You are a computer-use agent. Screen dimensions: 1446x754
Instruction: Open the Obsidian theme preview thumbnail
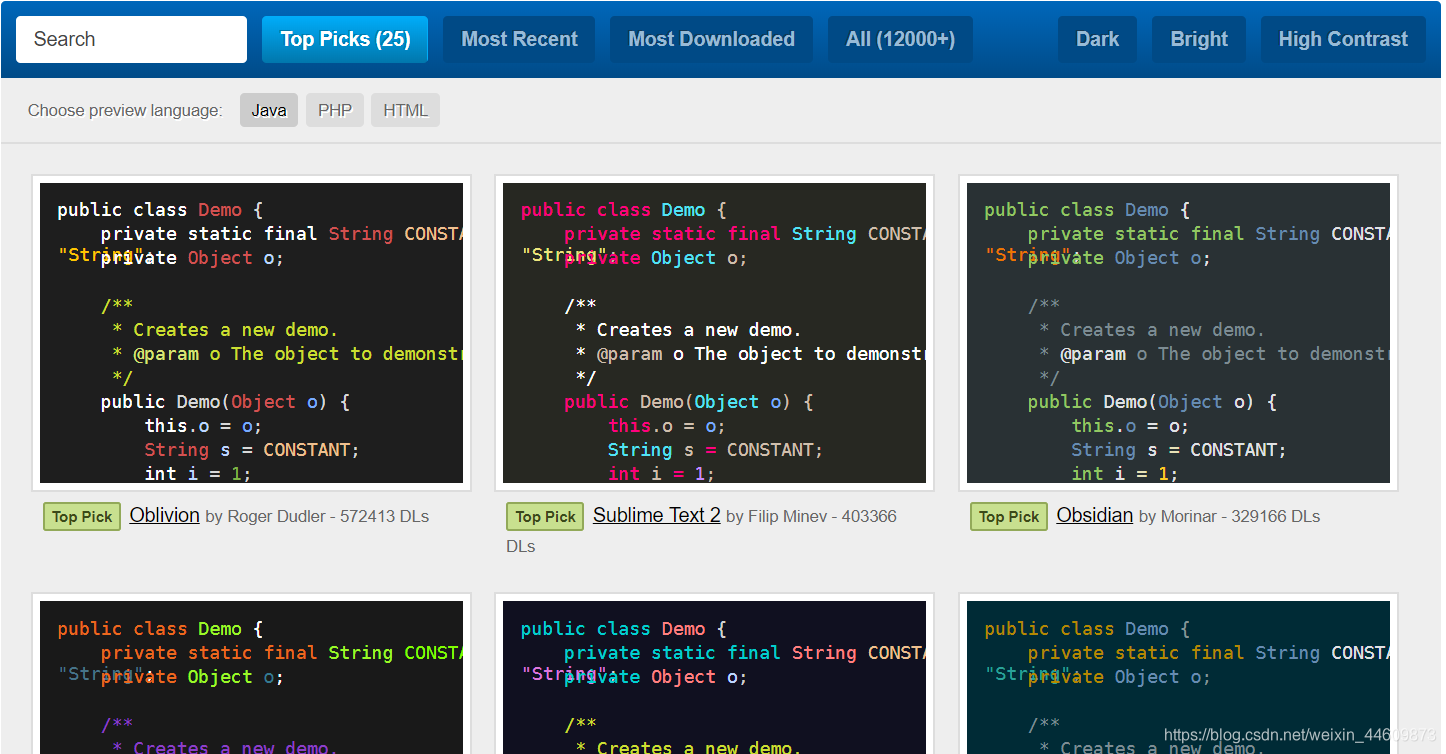pyautogui.click(x=1178, y=333)
